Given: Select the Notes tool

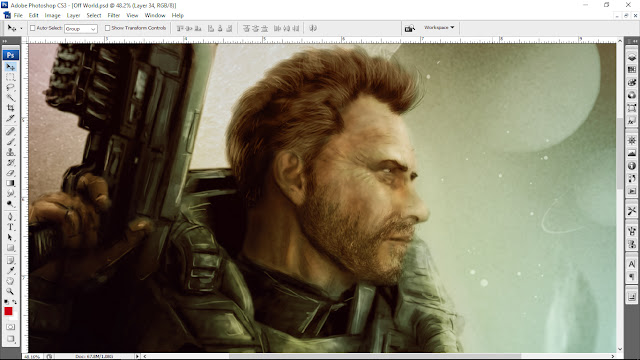Looking at the screenshot, I should (10, 260).
